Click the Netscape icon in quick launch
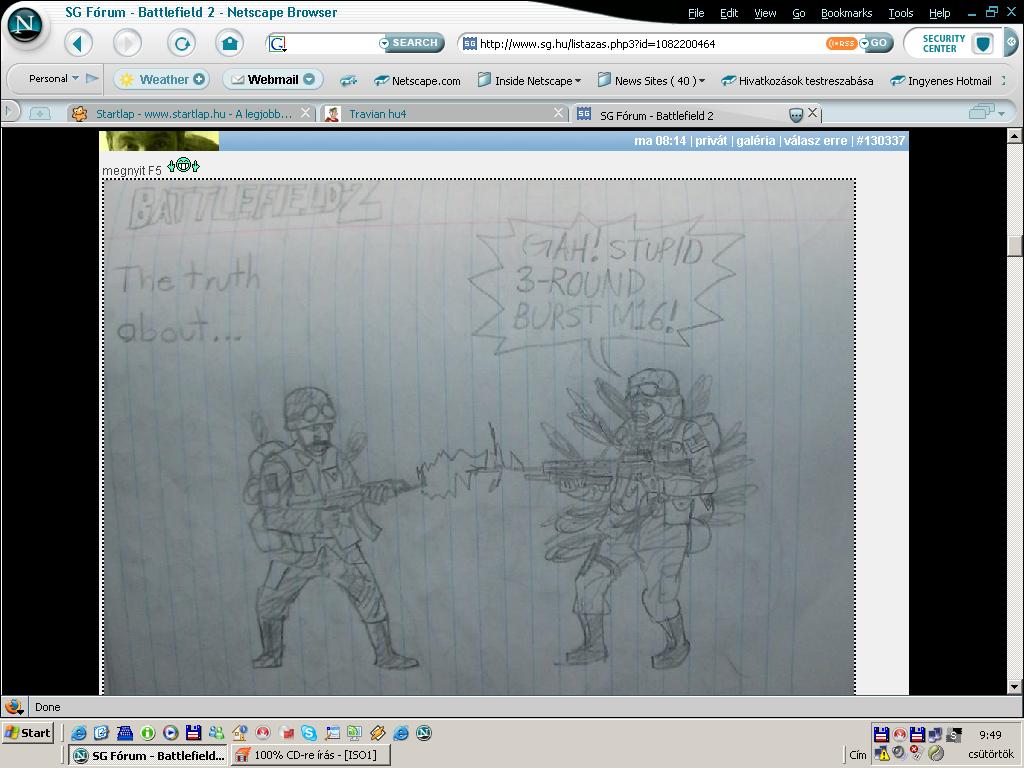This screenshot has width=1024, height=768. (423, 733)
